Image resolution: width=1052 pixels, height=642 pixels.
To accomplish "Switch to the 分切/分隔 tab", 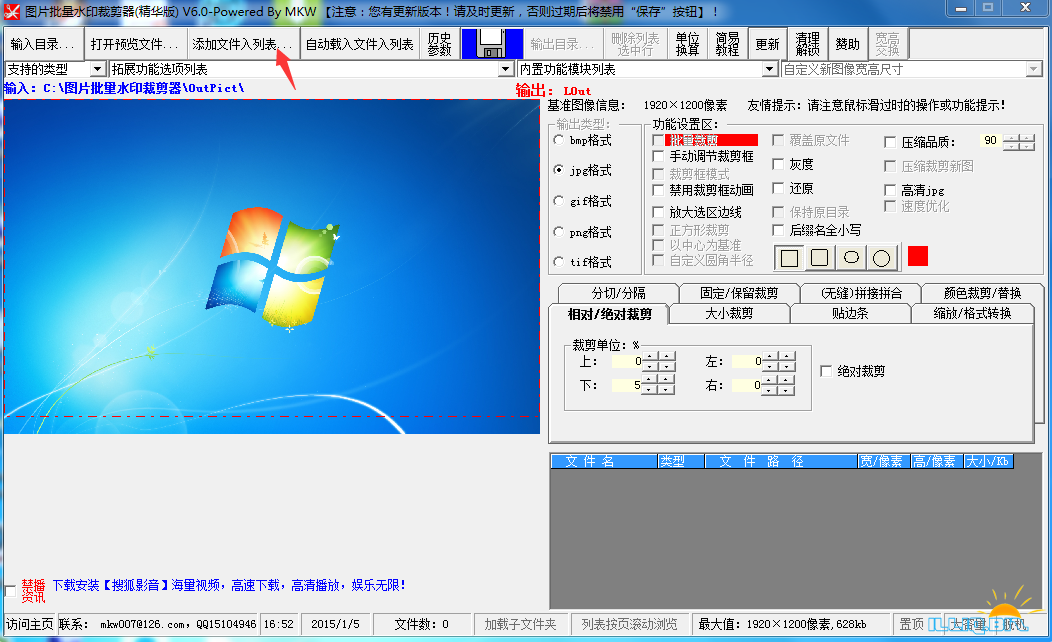I will (x=618, y=293).
